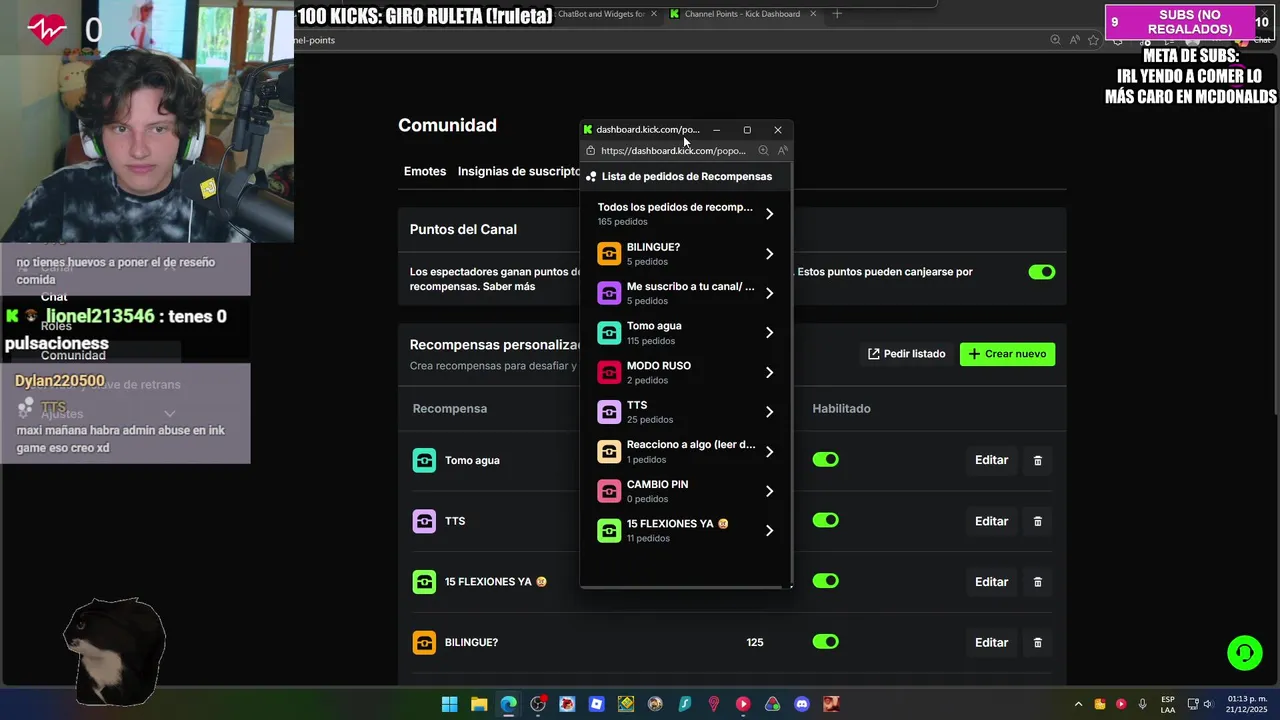Delete the TTS reward
The width and height of the screenshot is (1280, 720).
[1037, 521]
